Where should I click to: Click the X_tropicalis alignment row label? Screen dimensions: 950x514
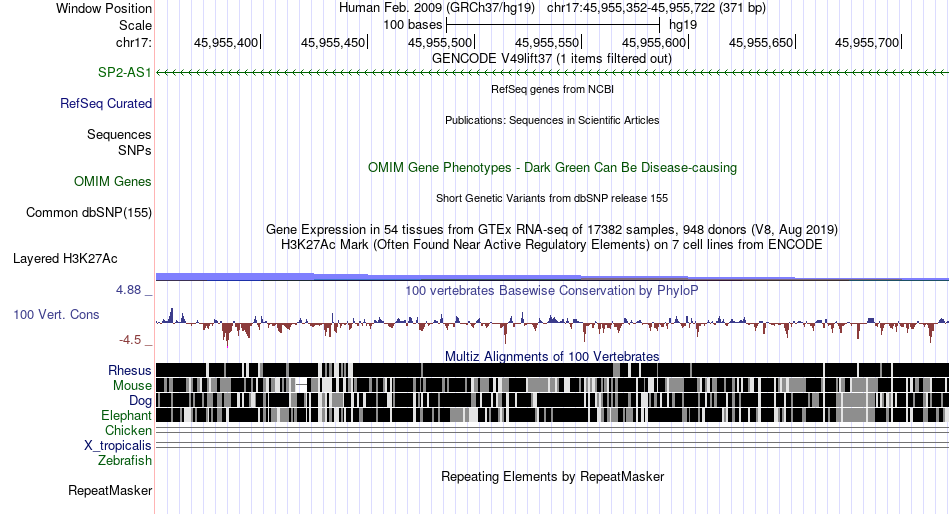[118, 446]
